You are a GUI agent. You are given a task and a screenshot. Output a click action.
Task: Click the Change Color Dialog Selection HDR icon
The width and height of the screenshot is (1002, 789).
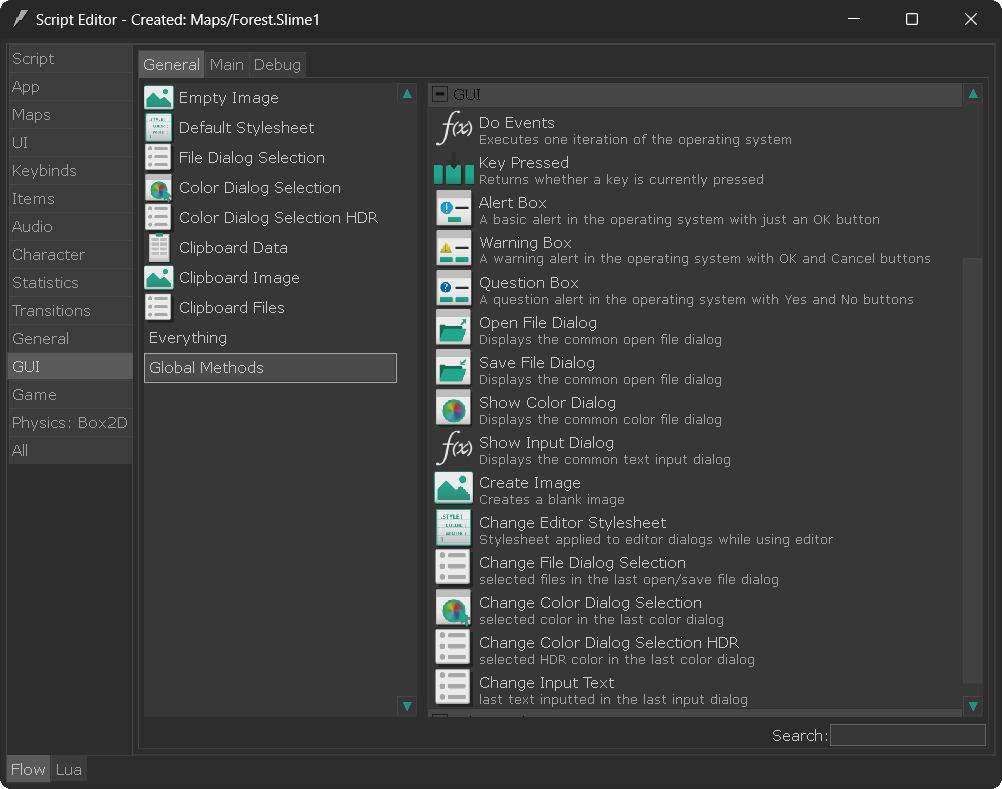(x=453, y=648)
